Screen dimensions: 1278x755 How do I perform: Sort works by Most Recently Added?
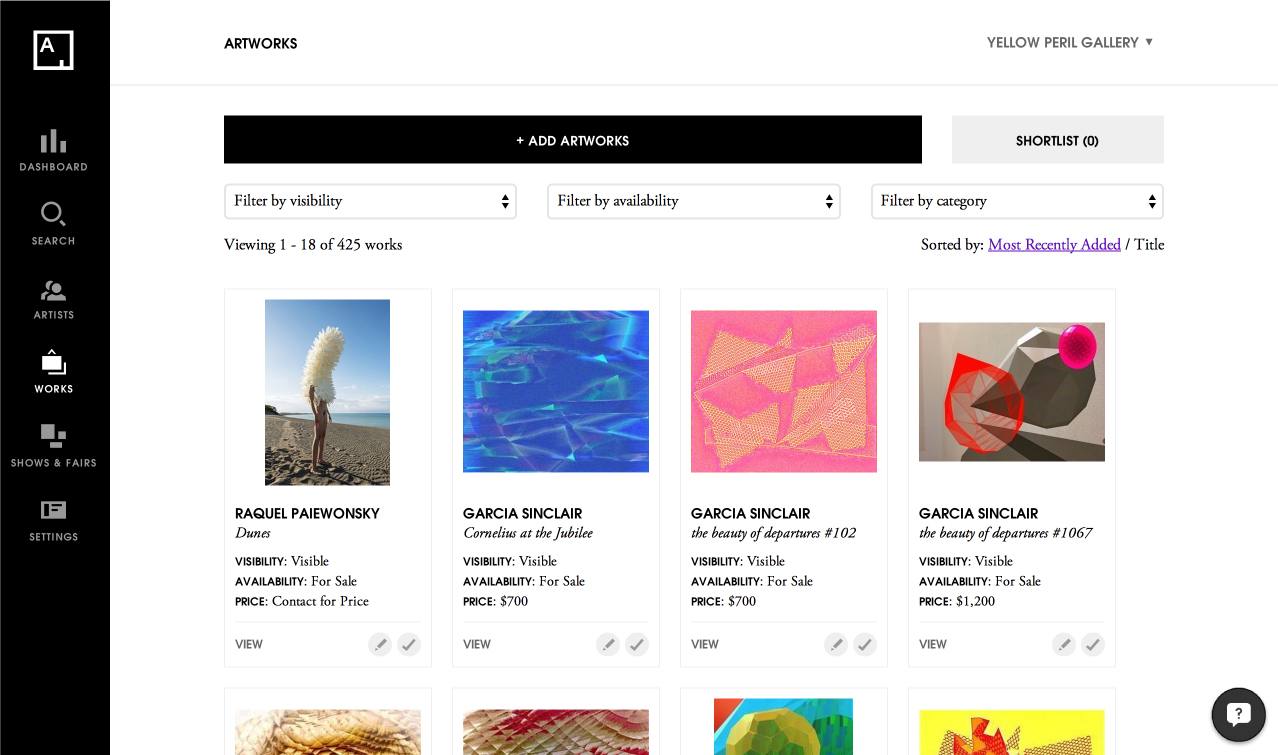point(1054,245)
